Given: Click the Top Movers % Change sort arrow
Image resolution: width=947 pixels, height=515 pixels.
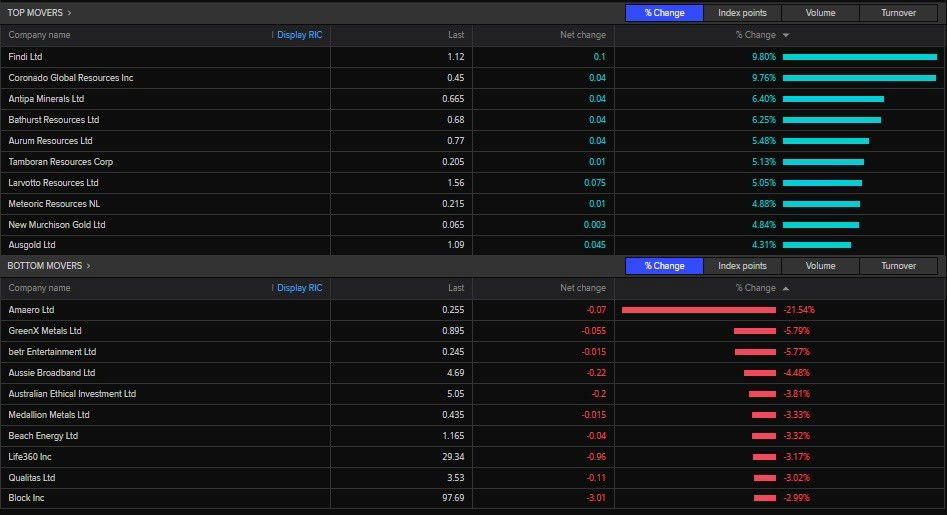Looking at the screenshot, I should click(x=786, y=35).
